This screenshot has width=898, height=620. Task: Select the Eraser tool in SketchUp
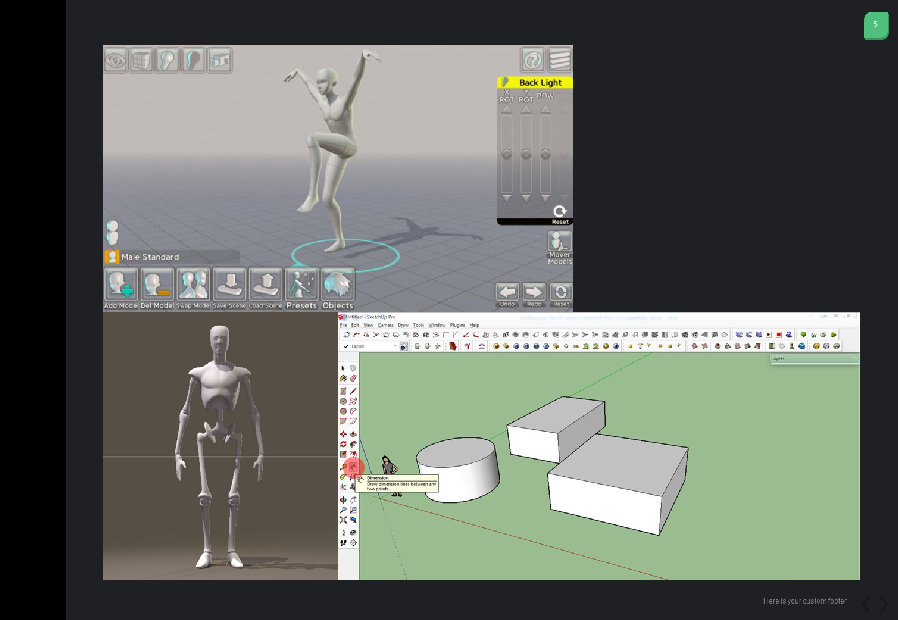(x=353, y=378)
